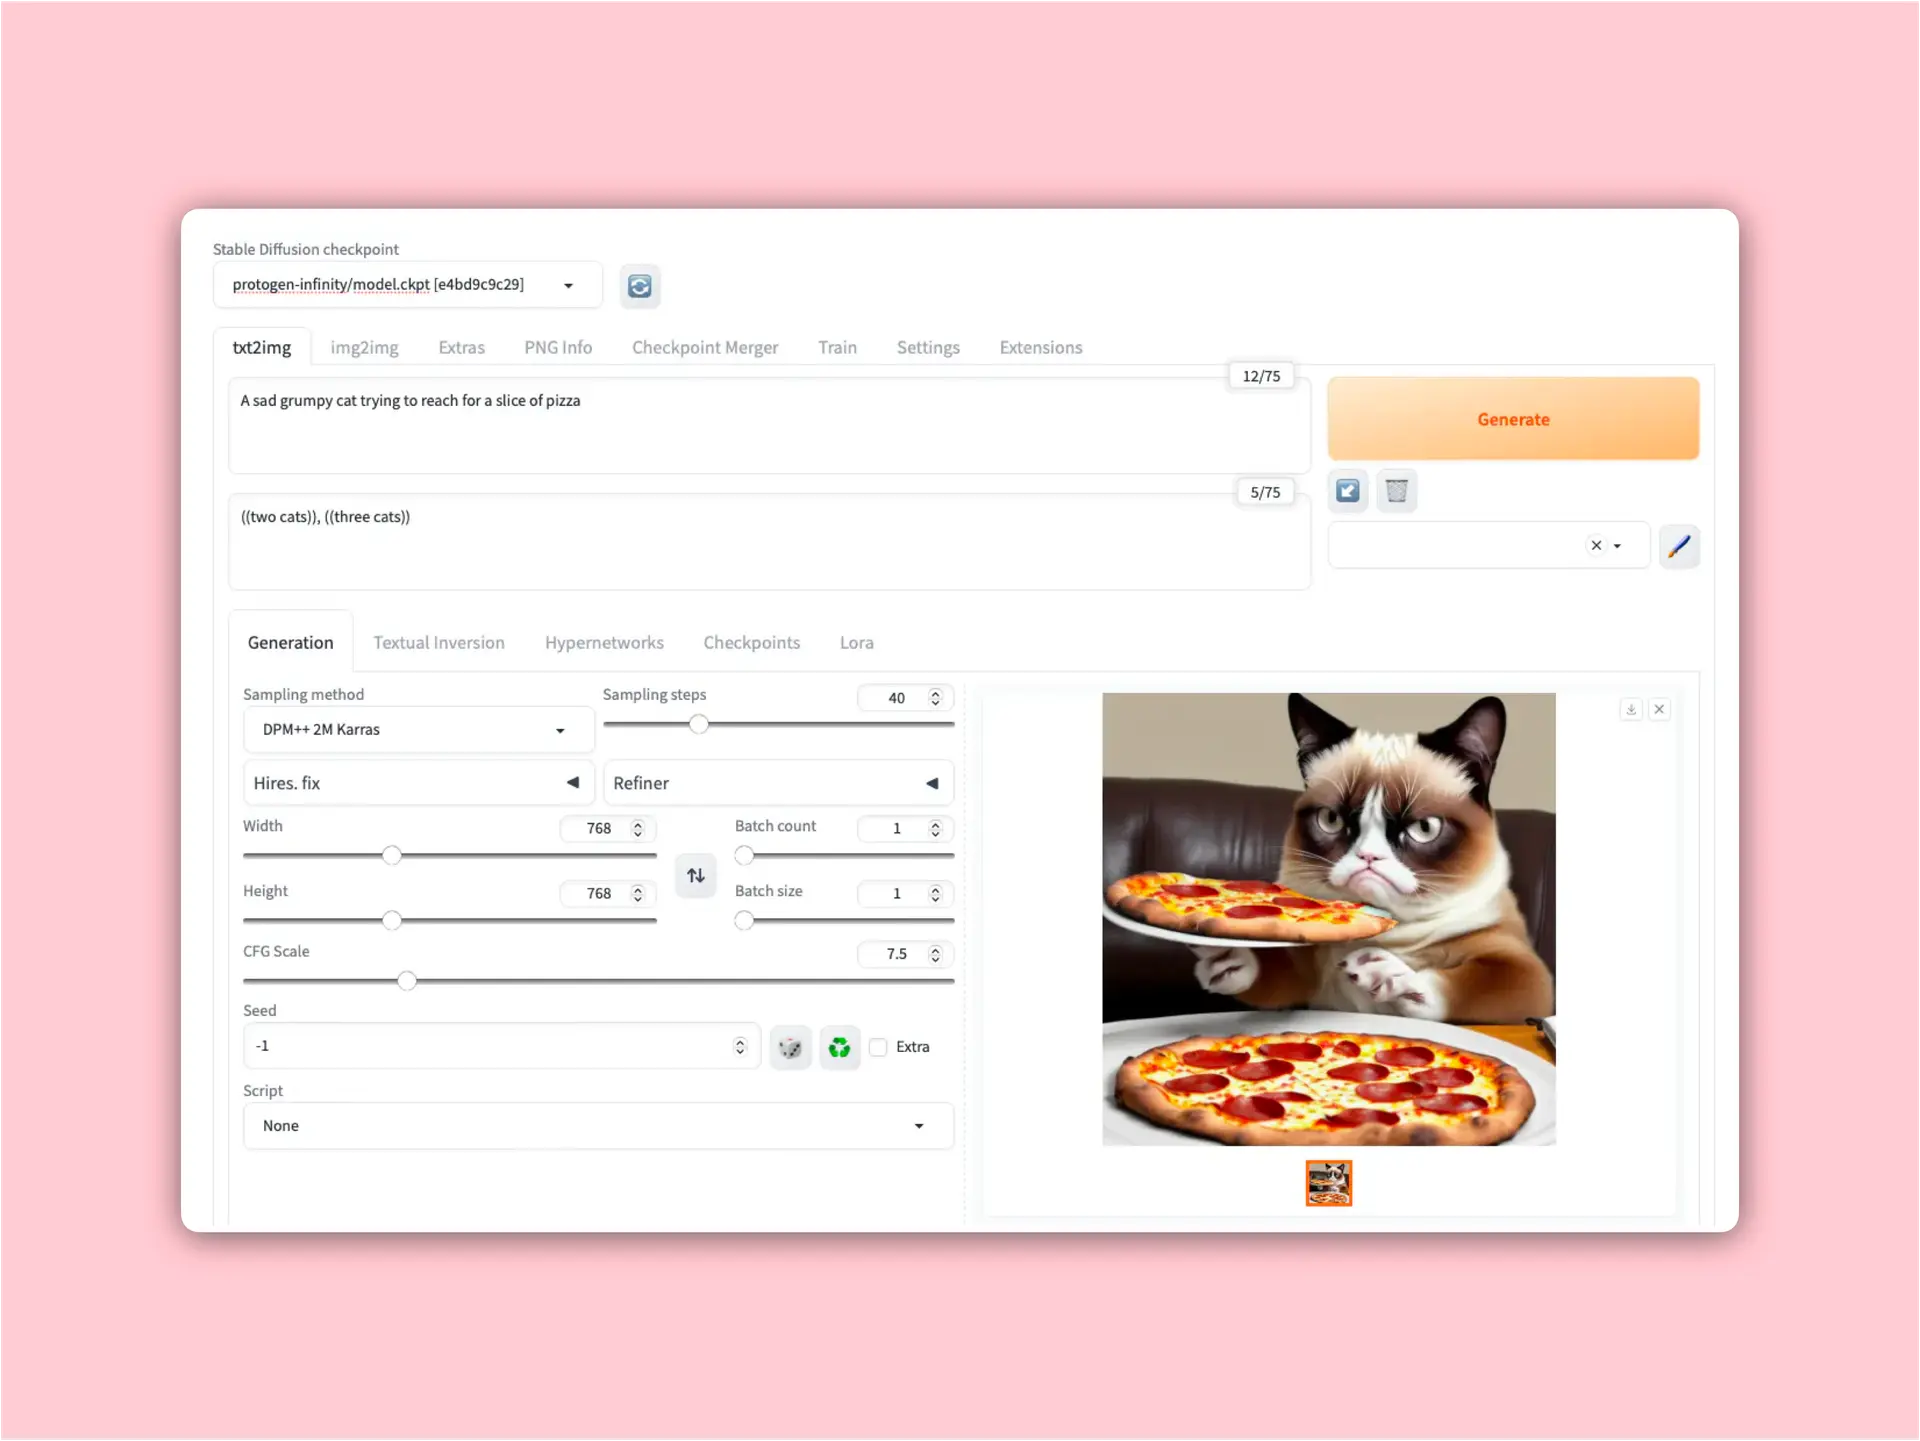Viewport: 1920px width, 1441px height.
Task: Open the Lora tab
Action: (x=856, y=642)
